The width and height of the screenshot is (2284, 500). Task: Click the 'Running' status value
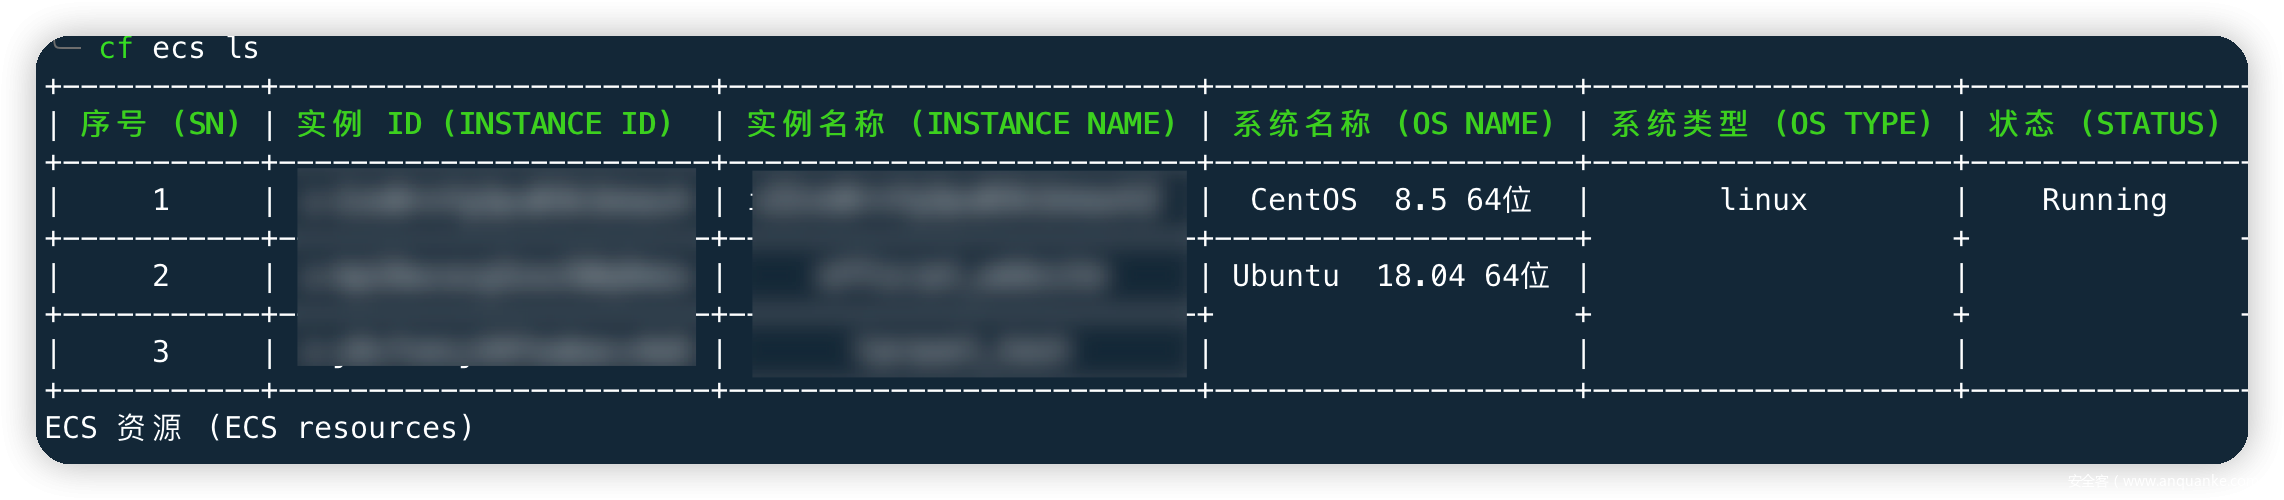tap(2104, 200)
